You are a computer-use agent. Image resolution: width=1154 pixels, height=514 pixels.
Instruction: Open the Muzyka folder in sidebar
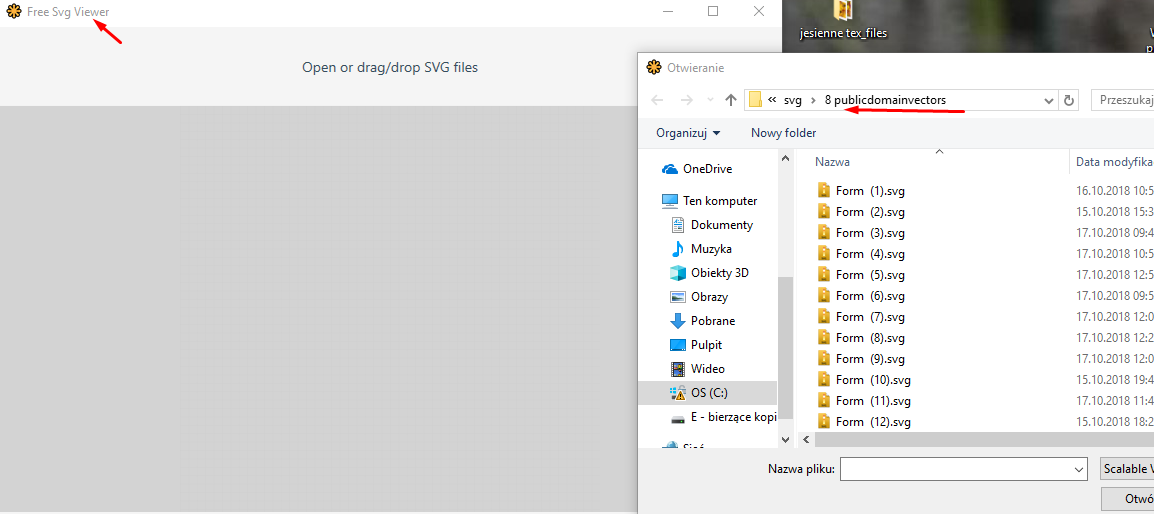tap(710, 249)
